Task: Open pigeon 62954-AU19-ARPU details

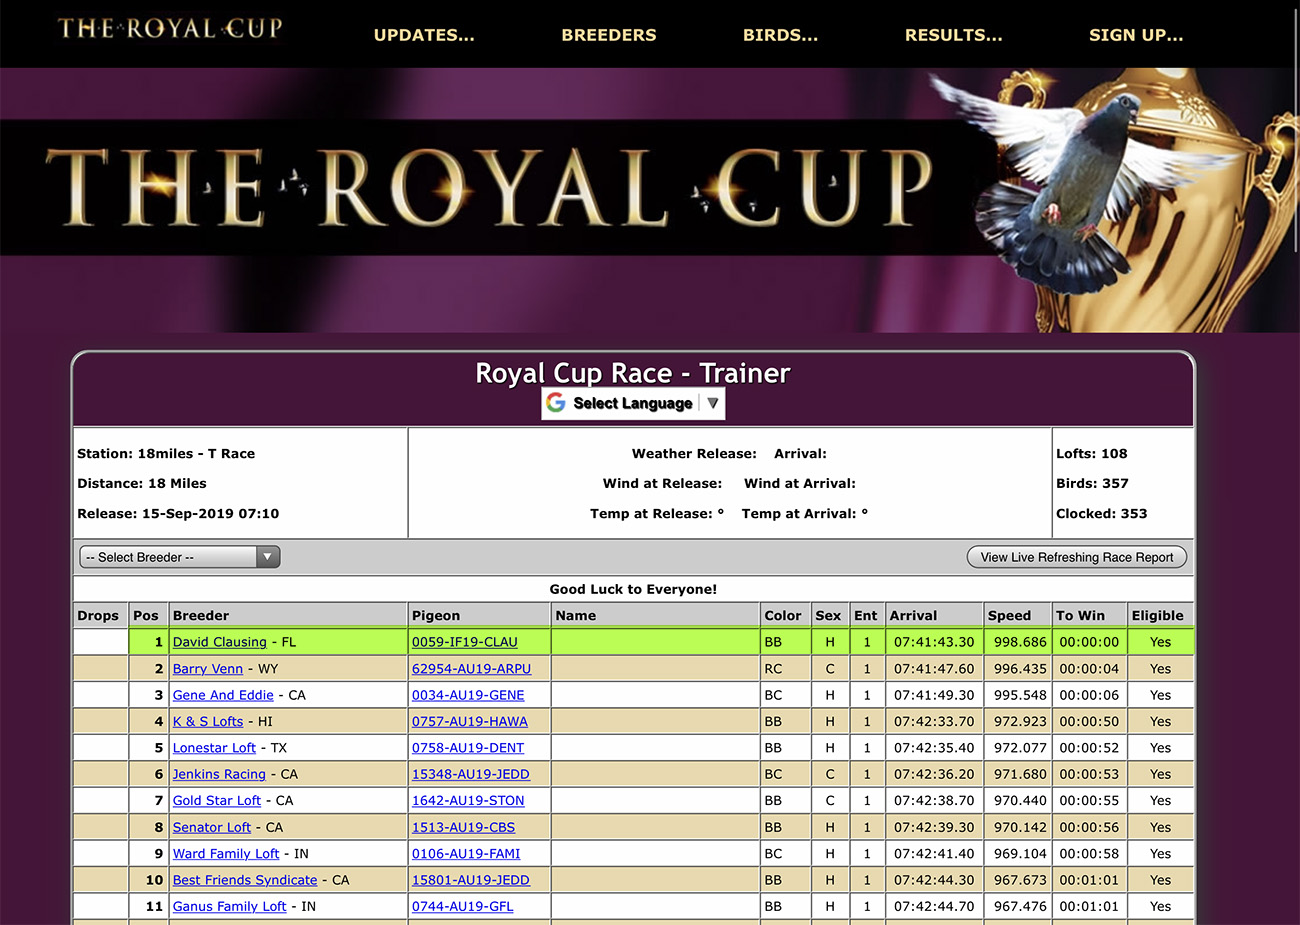Action: click(471, 669)
